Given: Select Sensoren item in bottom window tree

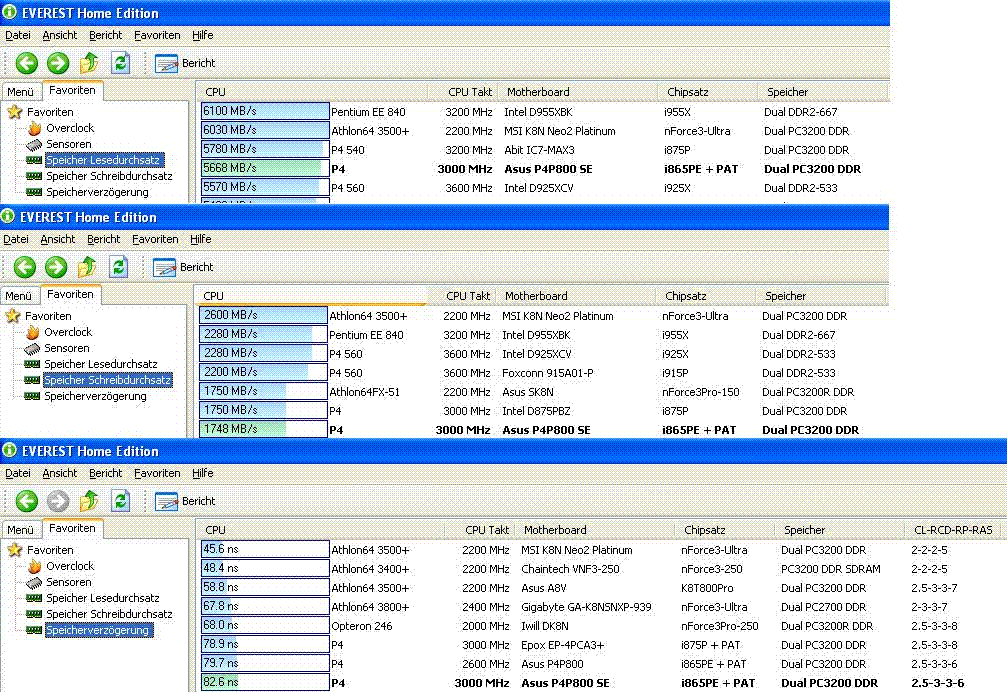Looking at the screenshot, I should tap(69, 582).
